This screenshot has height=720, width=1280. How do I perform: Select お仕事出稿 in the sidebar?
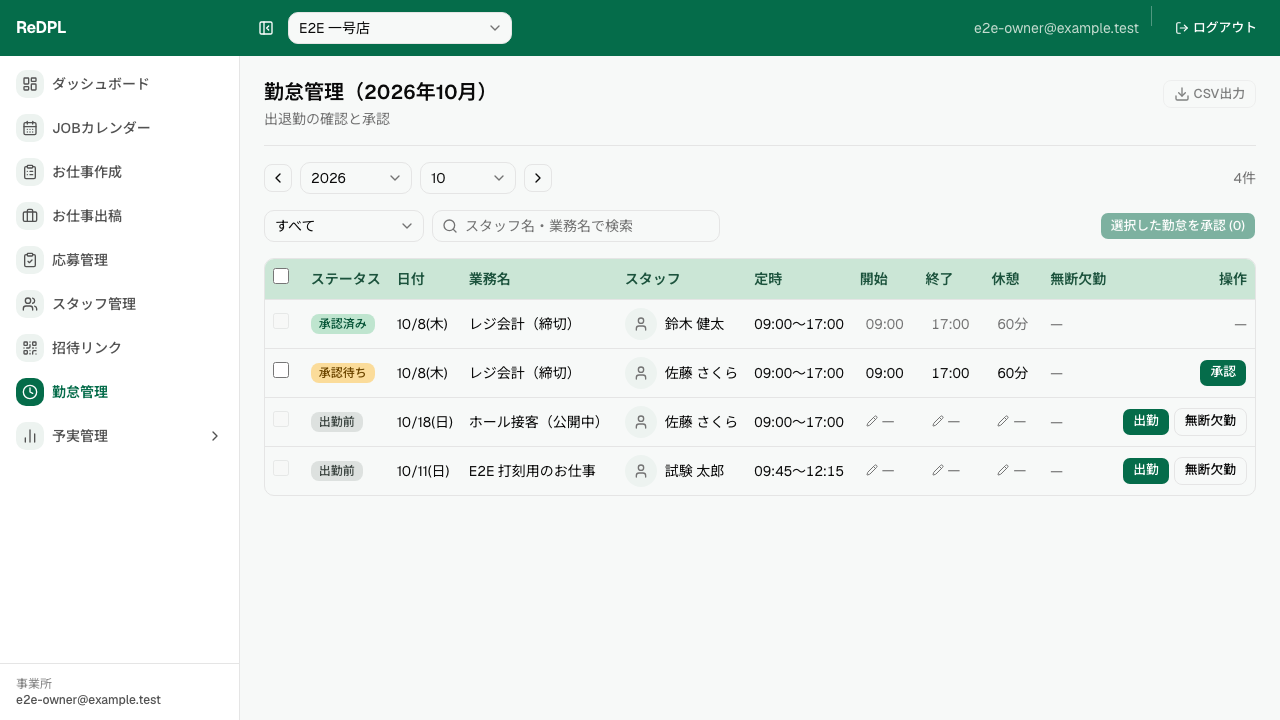point(120,216)
